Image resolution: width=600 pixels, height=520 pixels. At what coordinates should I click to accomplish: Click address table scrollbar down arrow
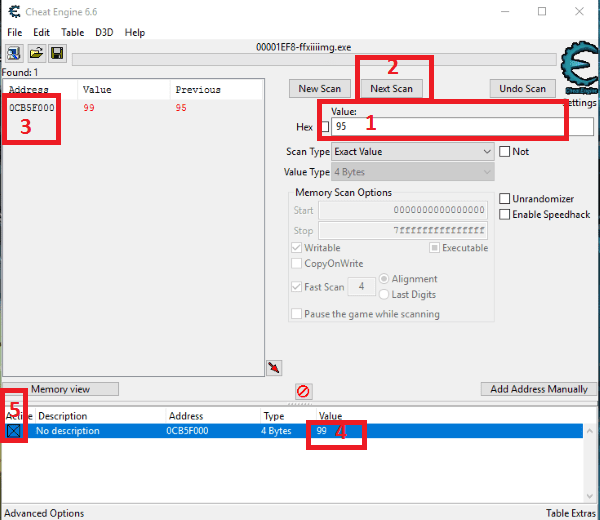(590, 496)
